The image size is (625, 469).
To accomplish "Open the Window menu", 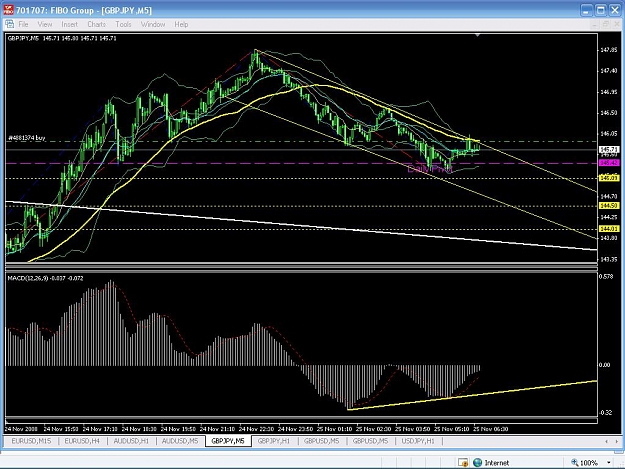I will pyautogui.click(x=153, y=24).
